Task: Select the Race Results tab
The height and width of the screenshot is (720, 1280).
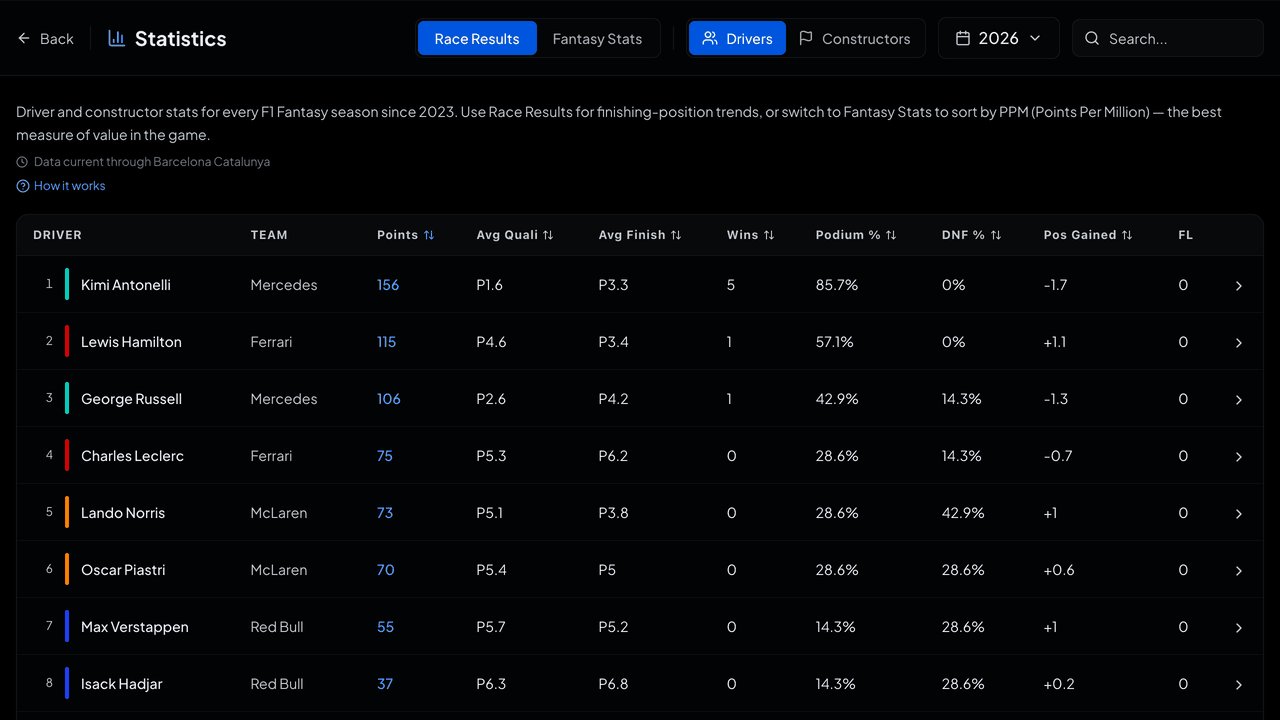Action: click(477, 39)
